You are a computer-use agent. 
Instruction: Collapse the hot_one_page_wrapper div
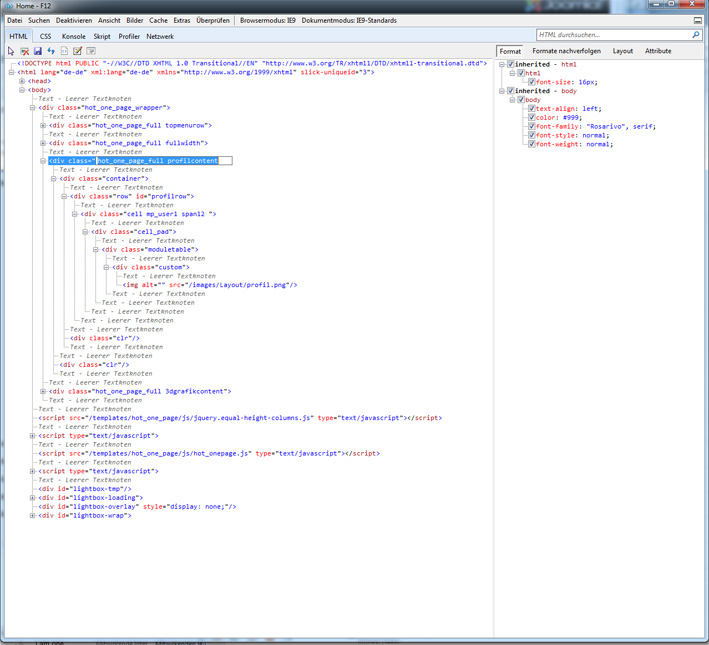32,108
